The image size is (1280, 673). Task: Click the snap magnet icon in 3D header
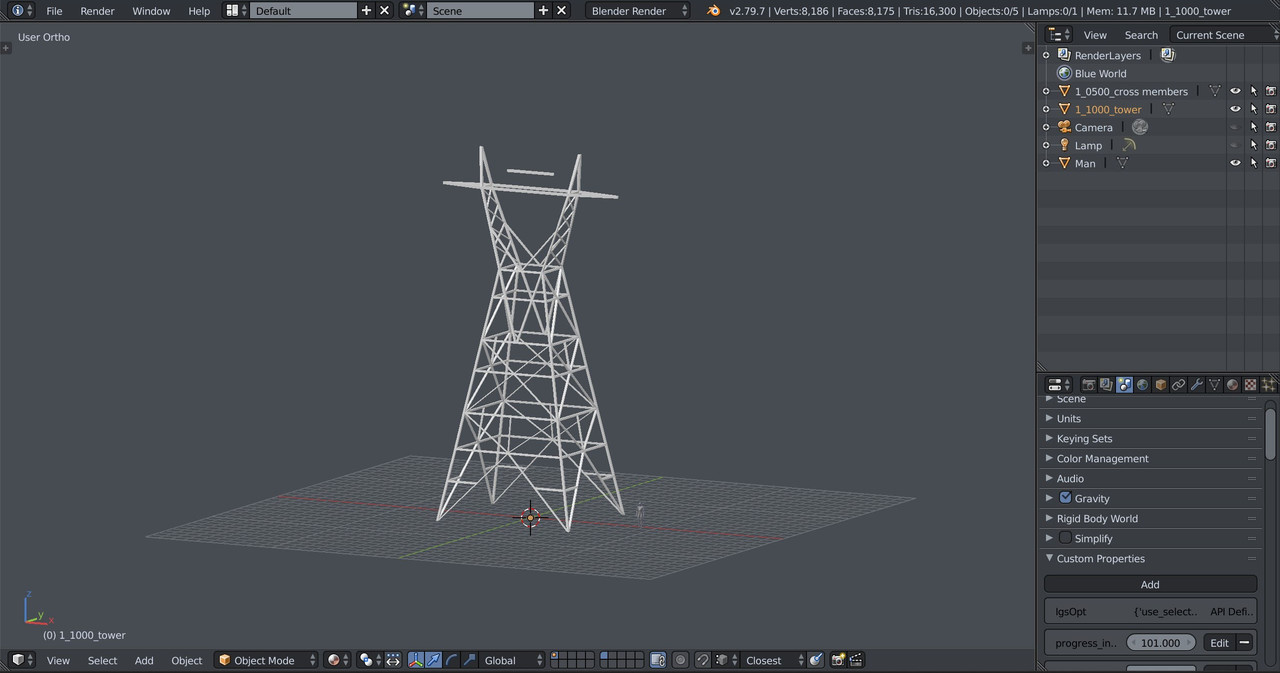[702, 660]
